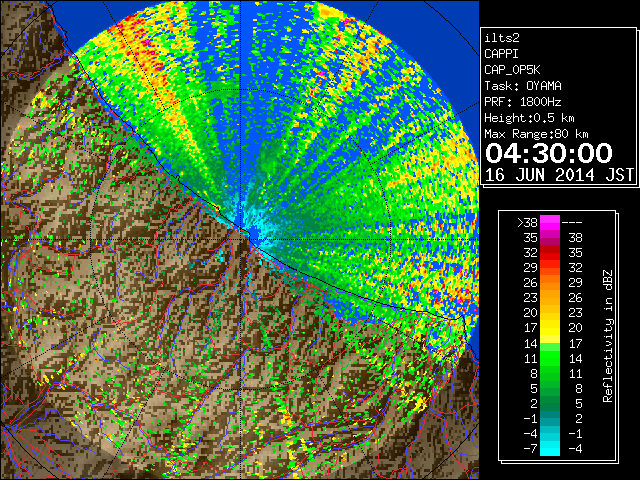
Task: Click the '>38' legend label
Action: (x=527, y=223)
